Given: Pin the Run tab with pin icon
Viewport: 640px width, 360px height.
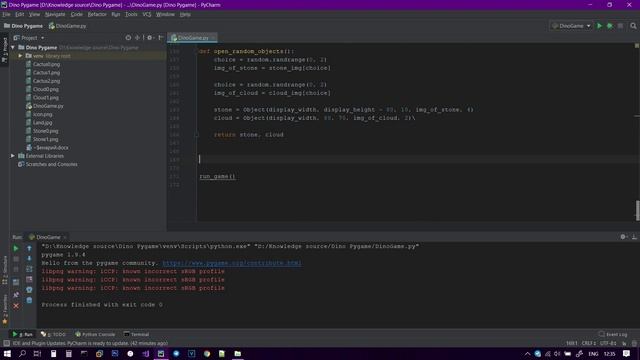Looking at the screenshot, I should click(x=16, y=295).
